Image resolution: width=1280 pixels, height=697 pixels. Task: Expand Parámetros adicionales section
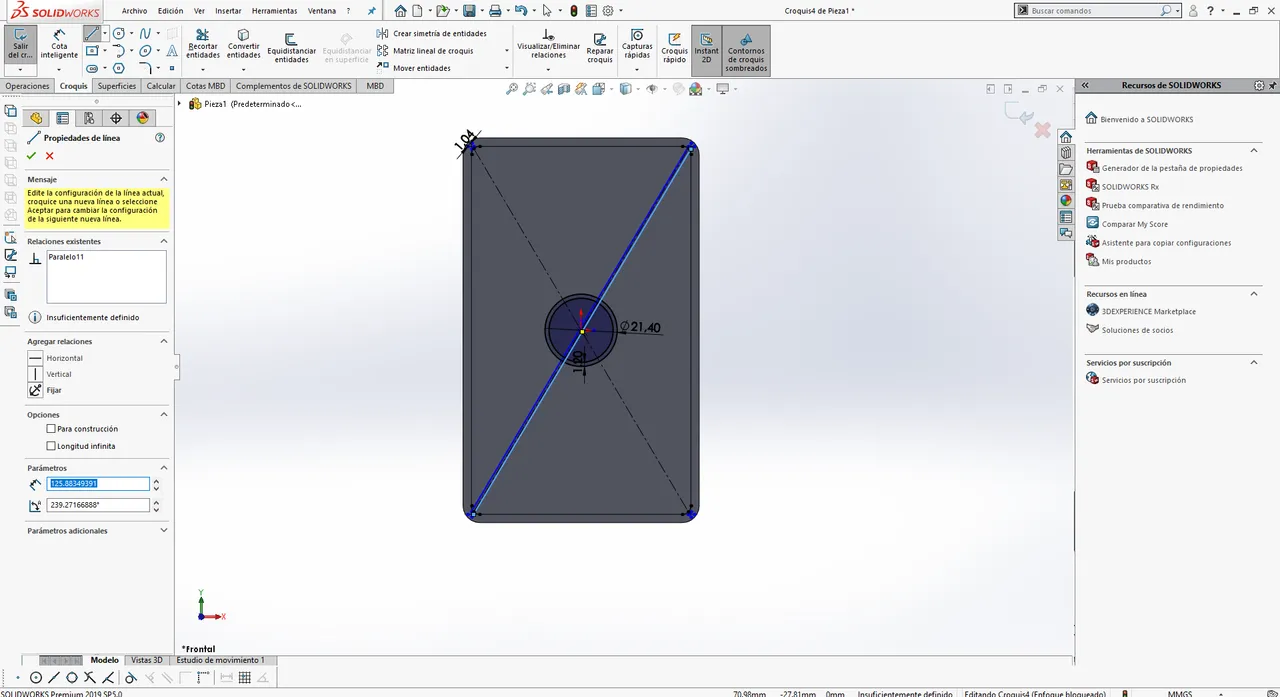164,531
